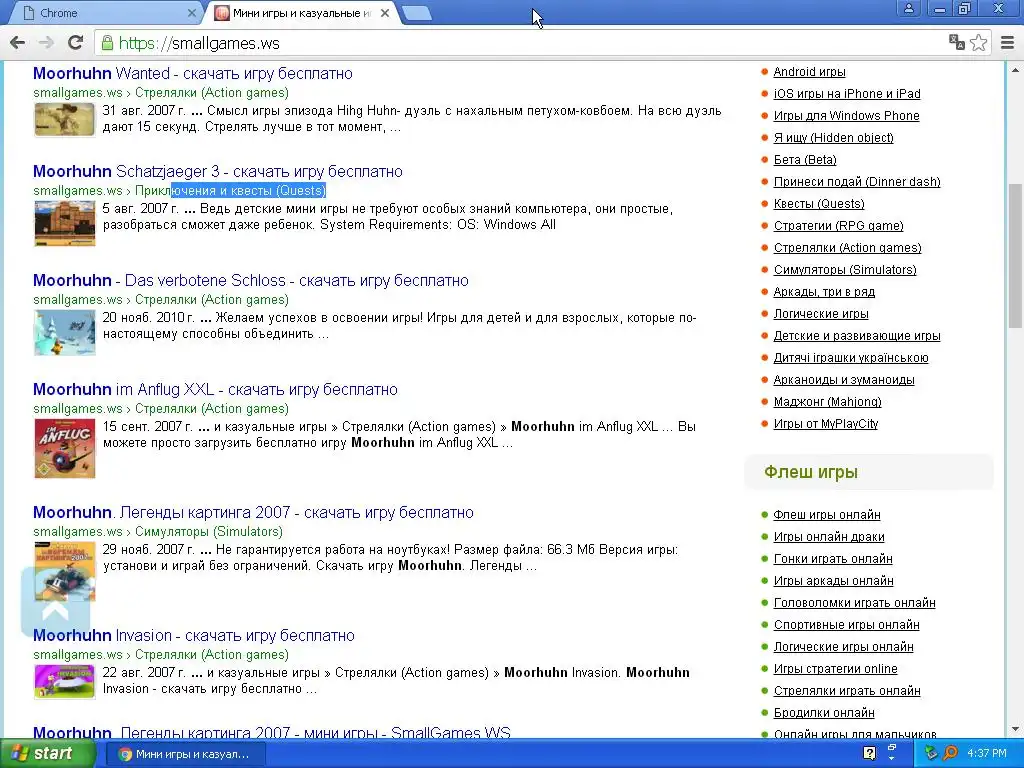Click the browser forward arrow
This screenshot has height=768, width=1024.
46,43
